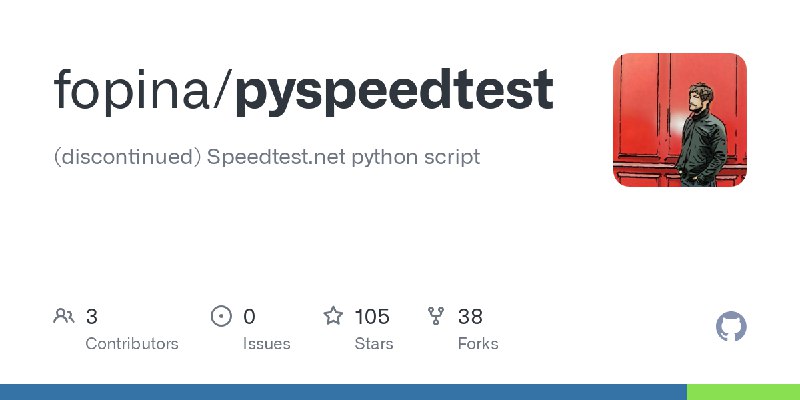800x400 pixels.
Task: Click the fork count 38
Action: point(470,316)
